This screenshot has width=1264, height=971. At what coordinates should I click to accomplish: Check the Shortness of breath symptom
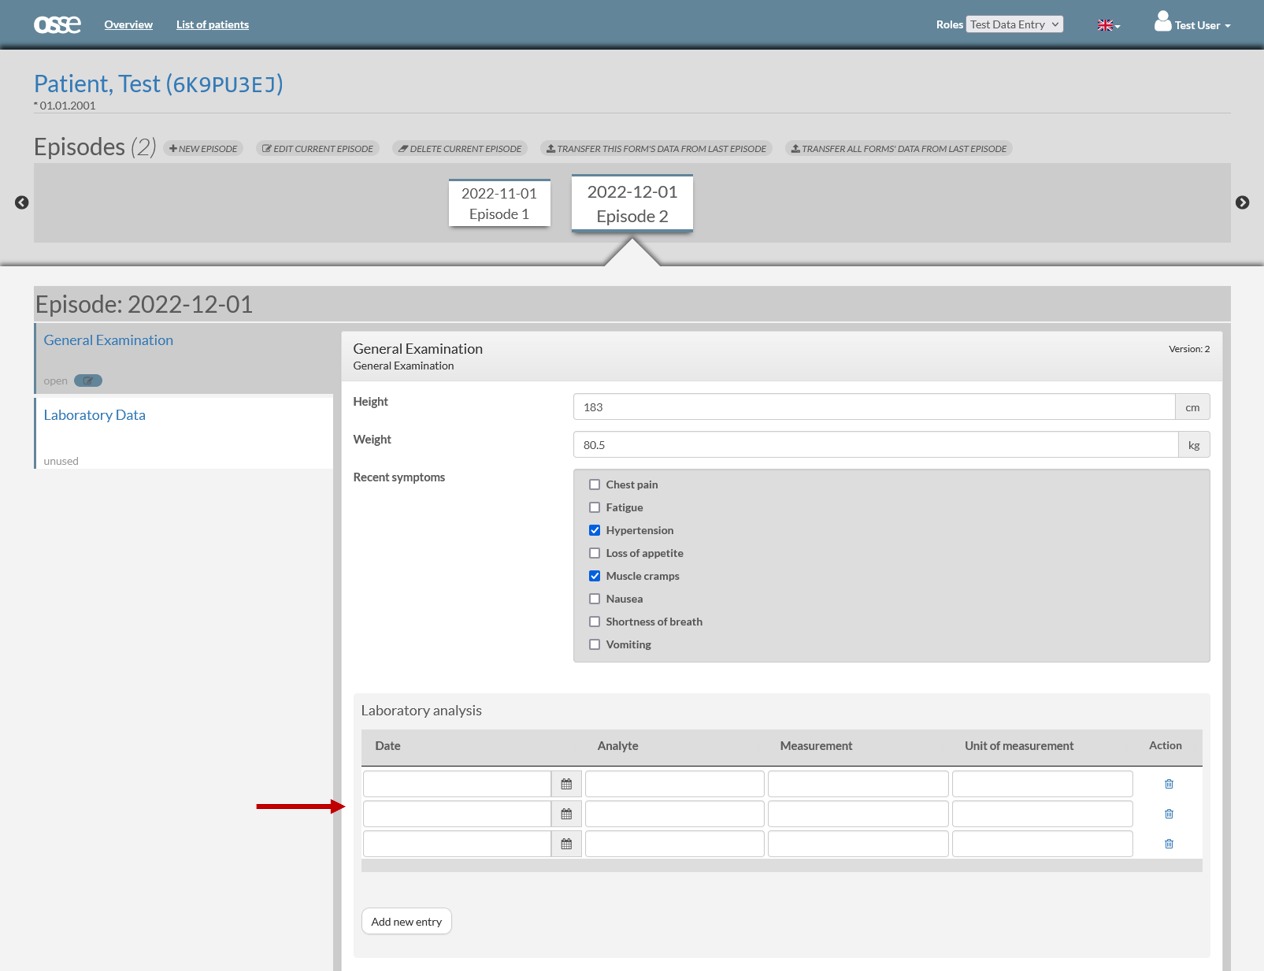coord(594,622)
